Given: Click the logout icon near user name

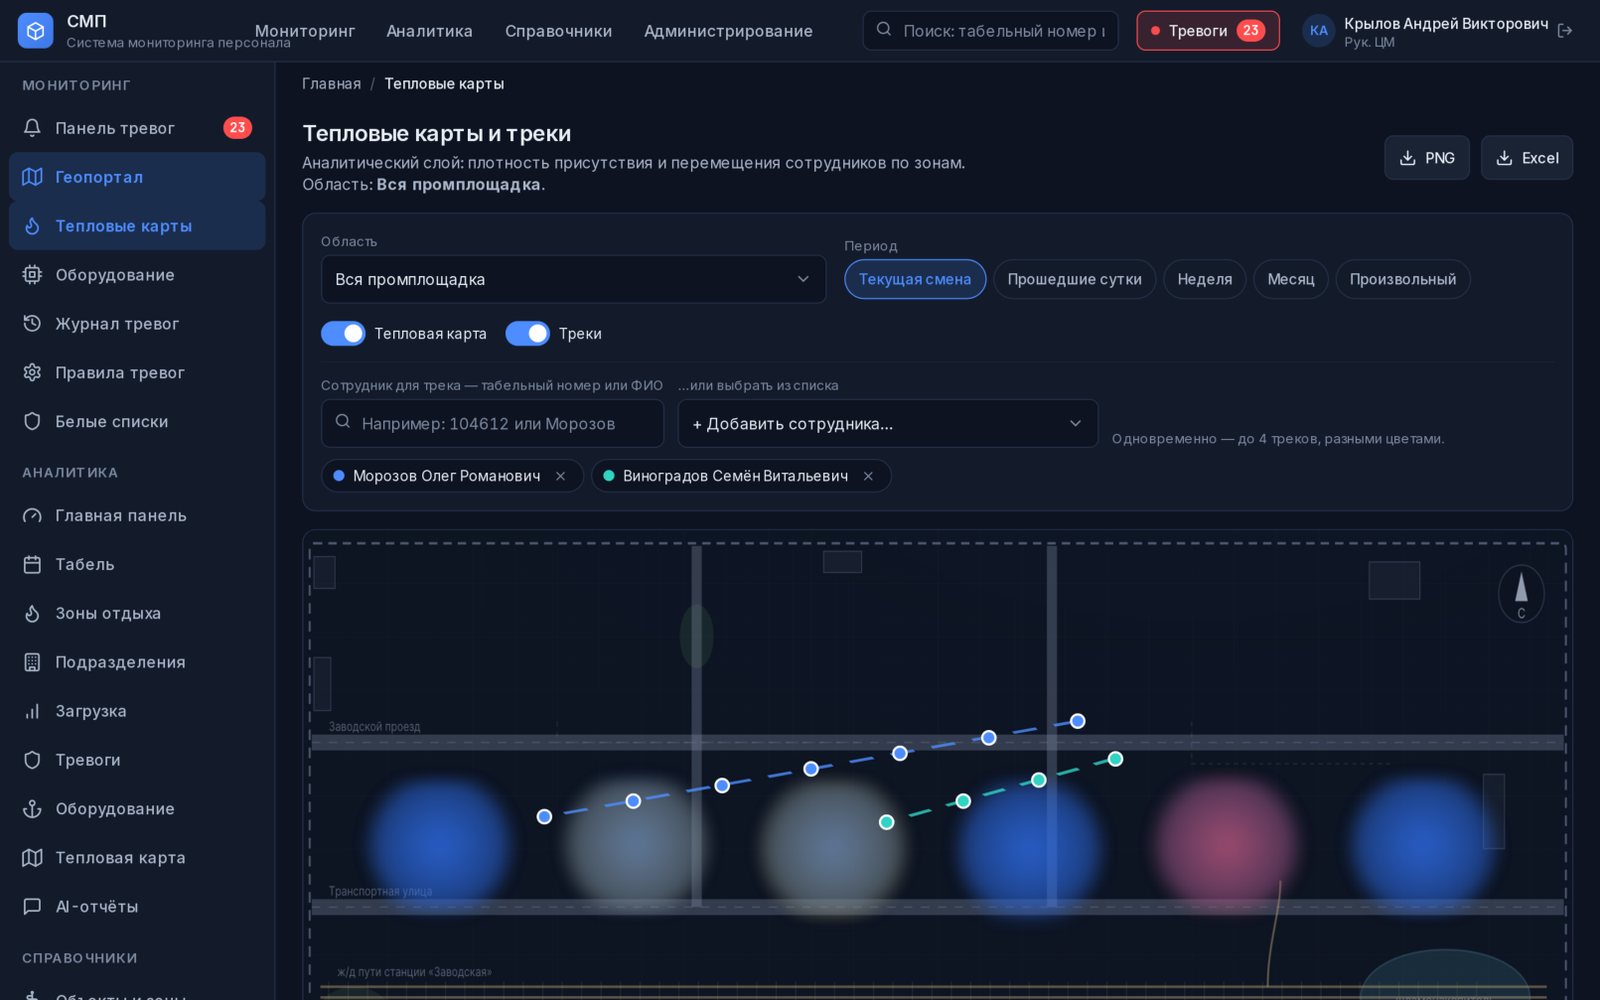Looking at the screenshot, I should (x=1565, y=31).
